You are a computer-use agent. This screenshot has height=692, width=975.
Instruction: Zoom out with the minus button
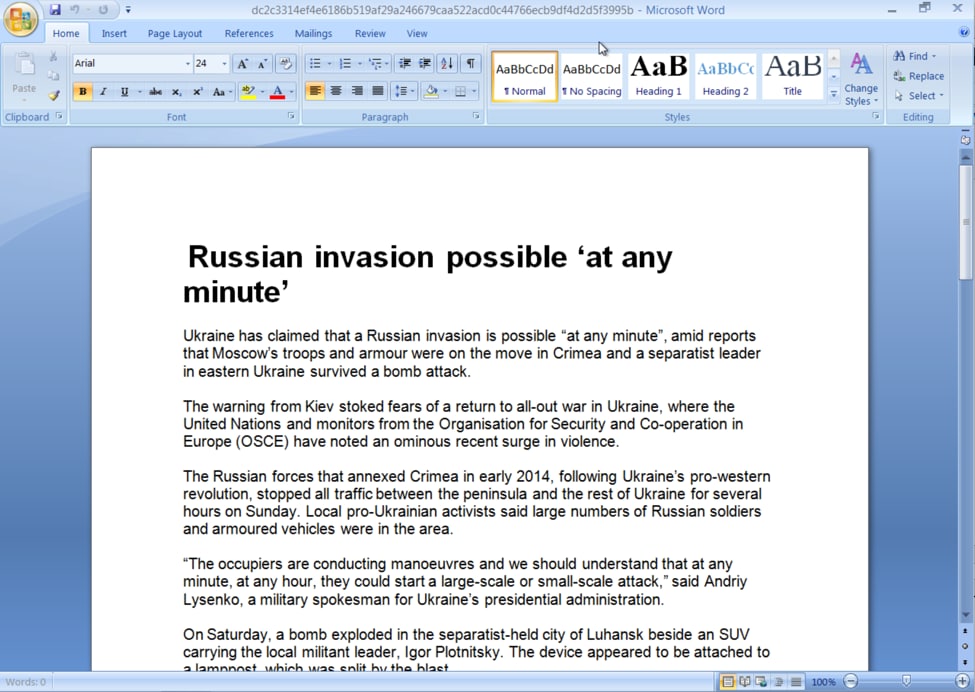point(851,681)
